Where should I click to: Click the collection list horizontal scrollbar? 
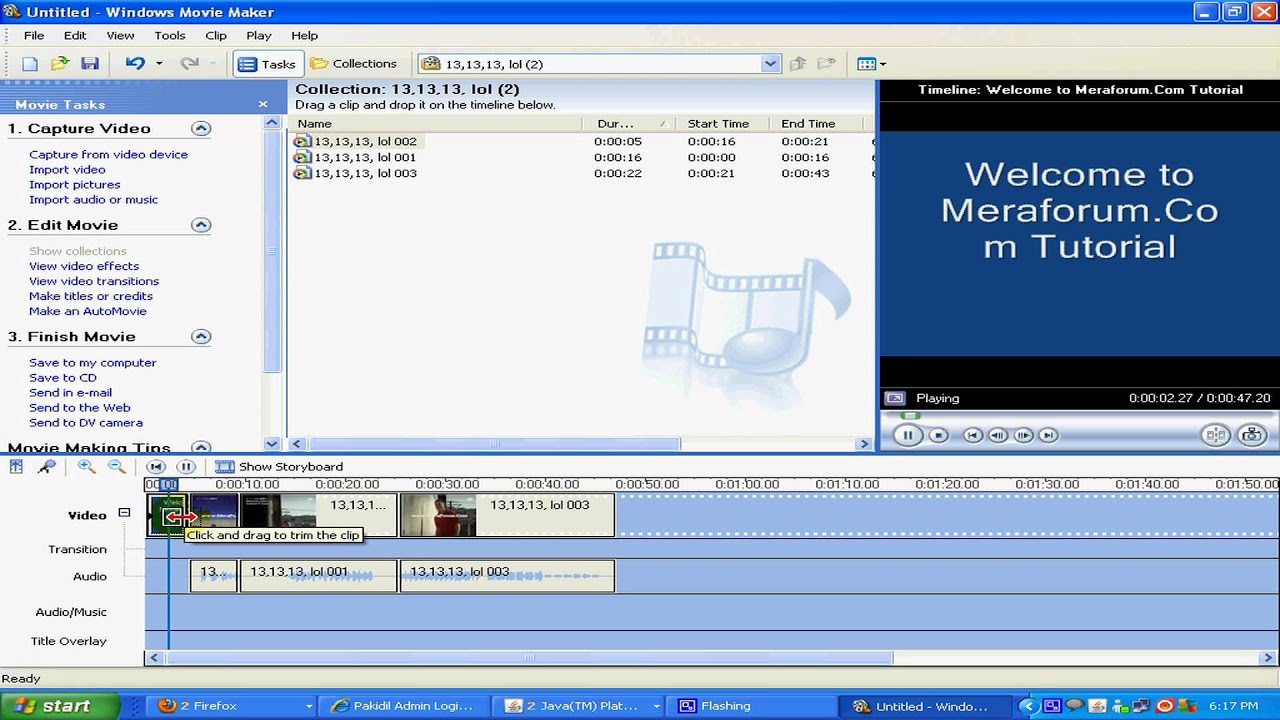pos(495,444)
